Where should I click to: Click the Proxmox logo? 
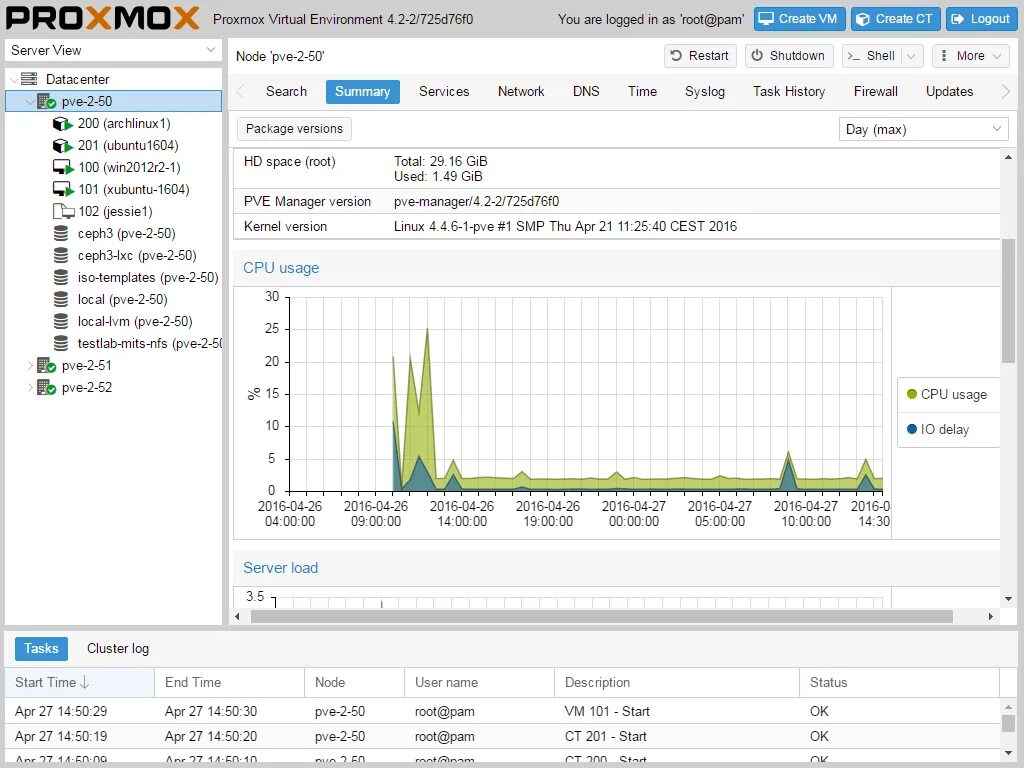click(103, 18)
